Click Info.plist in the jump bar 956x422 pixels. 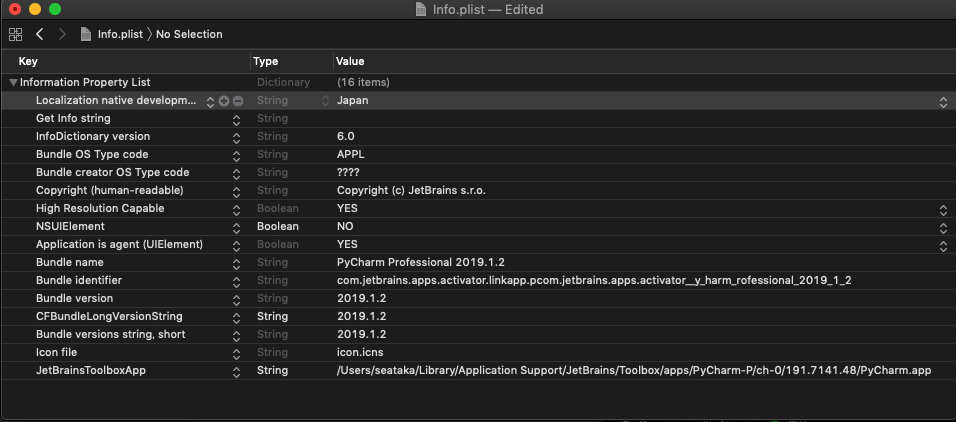pos(120,34)
